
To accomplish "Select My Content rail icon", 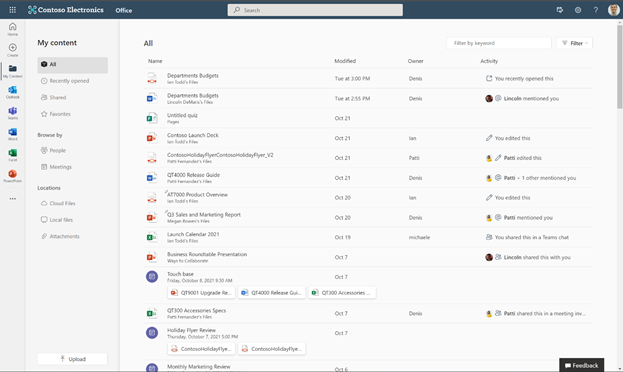I will point(13,71).
